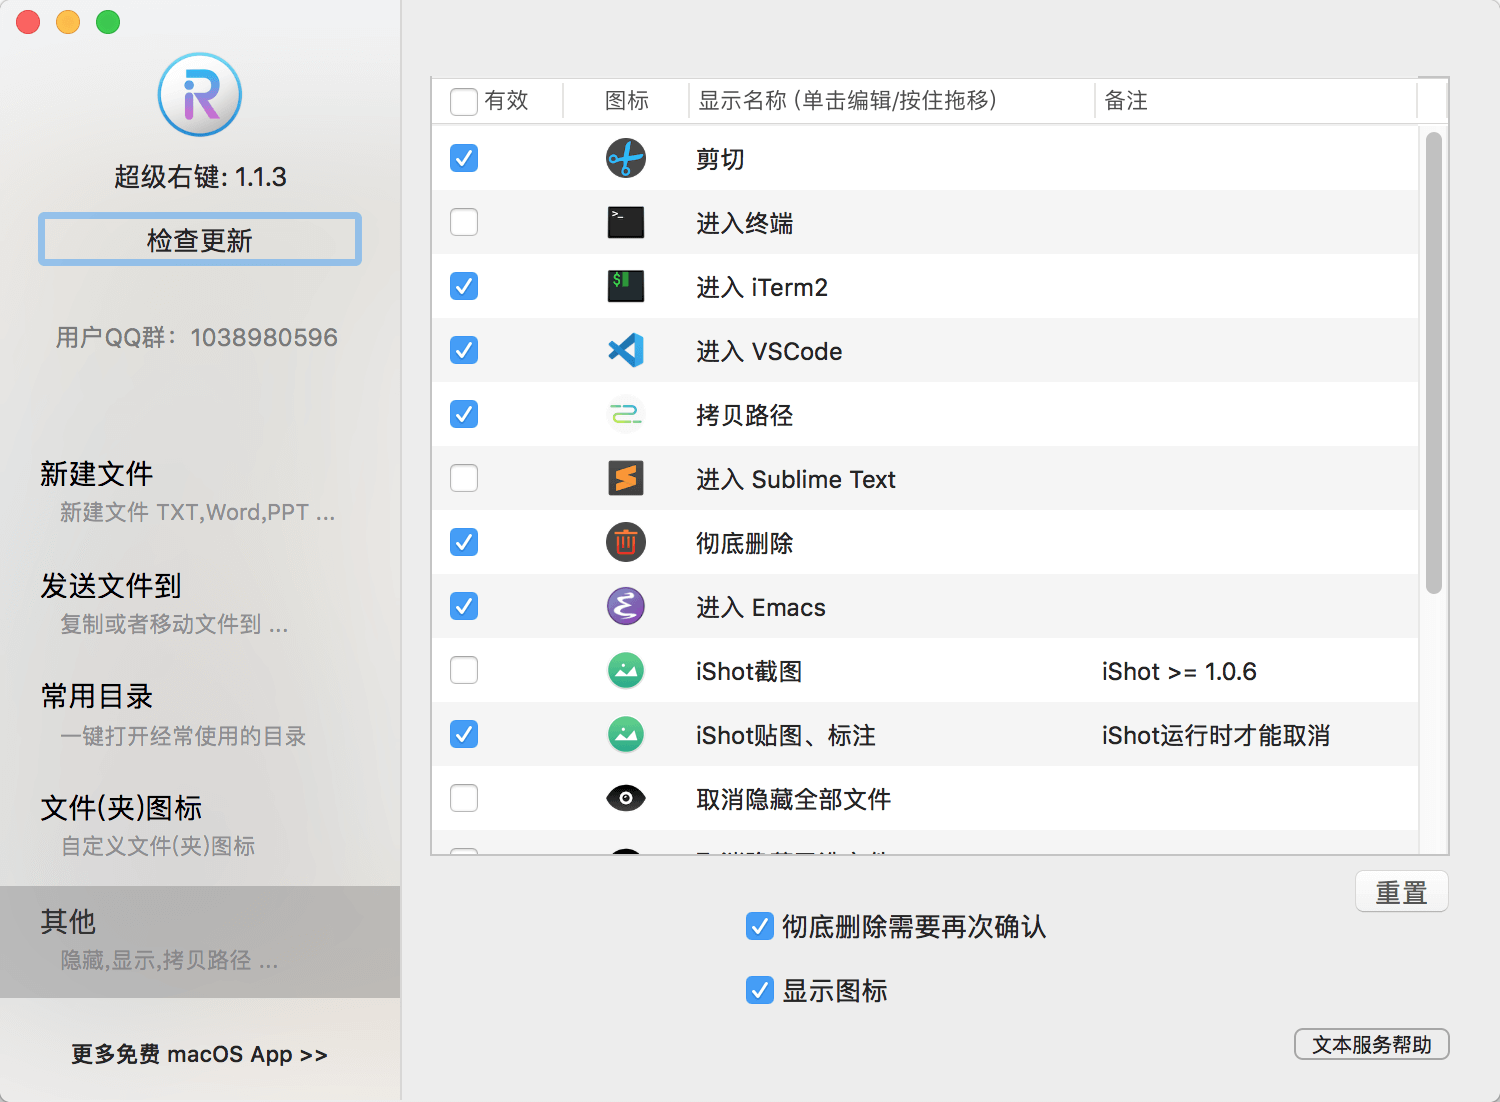Click the purple Emacs icon

pos(626,606)
